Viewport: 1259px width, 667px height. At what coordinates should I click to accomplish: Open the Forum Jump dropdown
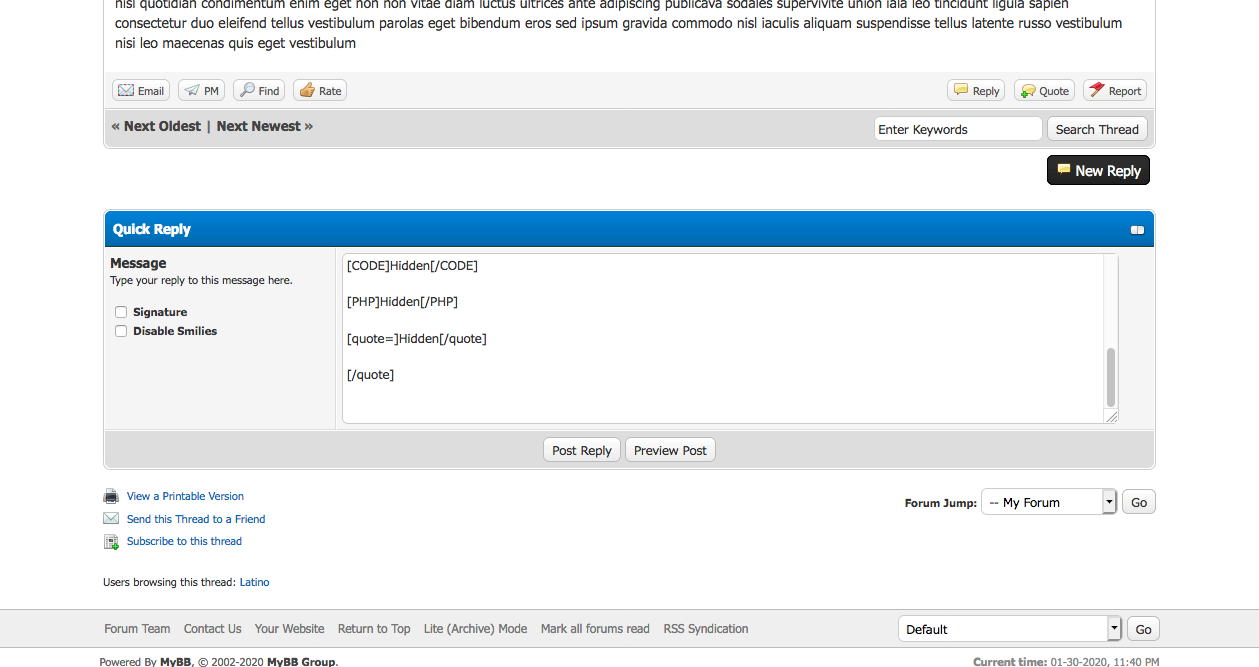click(x=1048, y=503)
